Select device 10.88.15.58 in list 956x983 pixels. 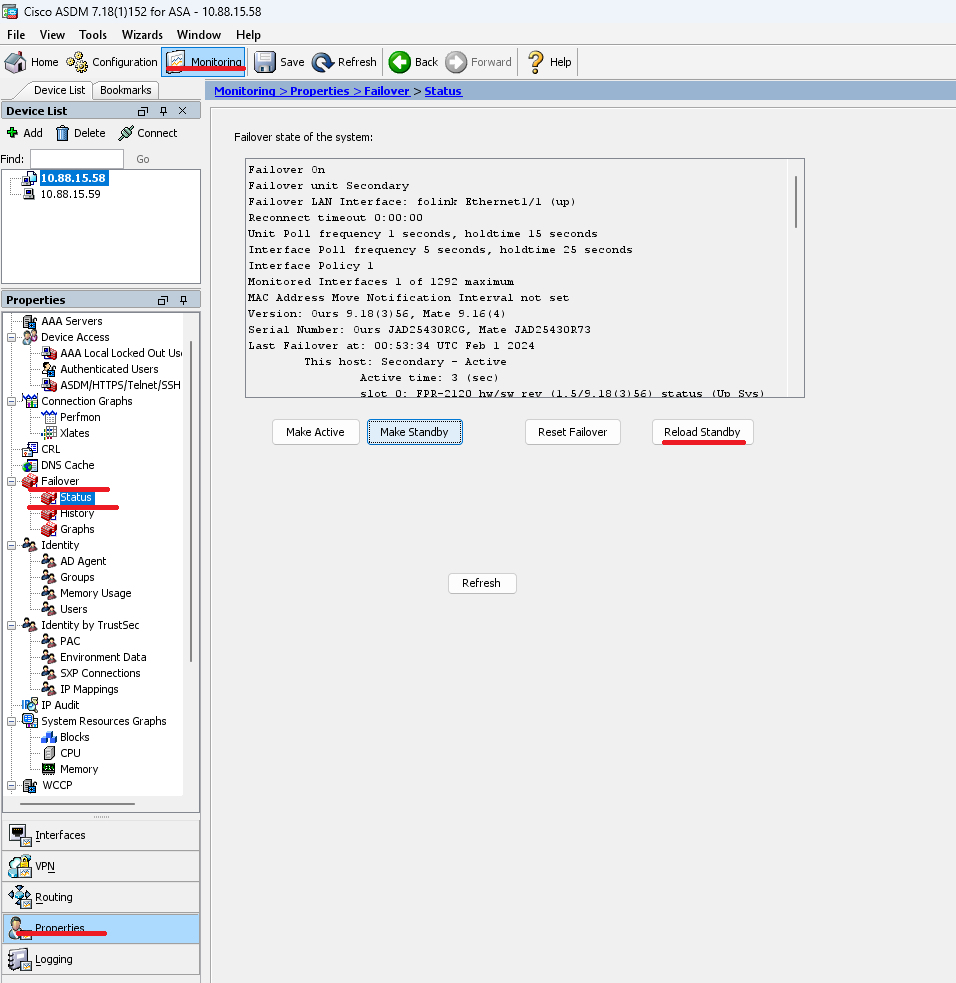pyautogui.click(x=73, y=178)
